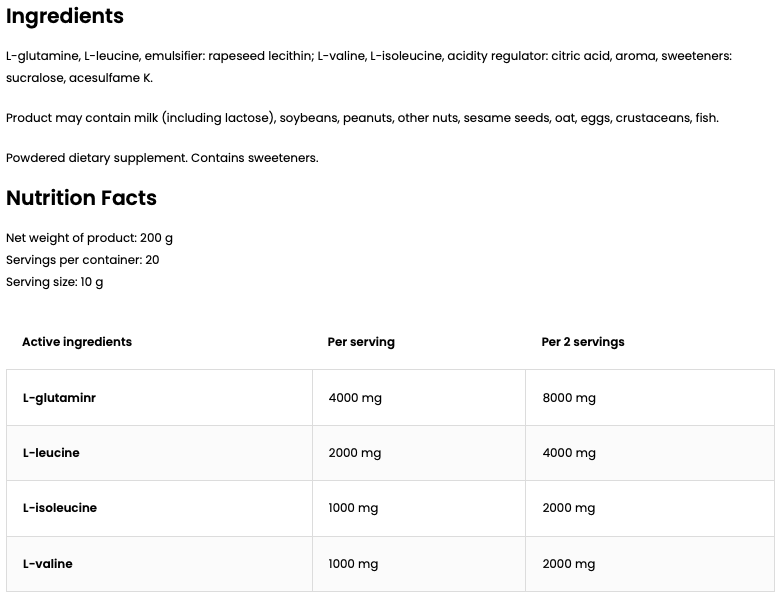Click the Nutrition Facts heading

pyautogui.click(x=81, y=198)
